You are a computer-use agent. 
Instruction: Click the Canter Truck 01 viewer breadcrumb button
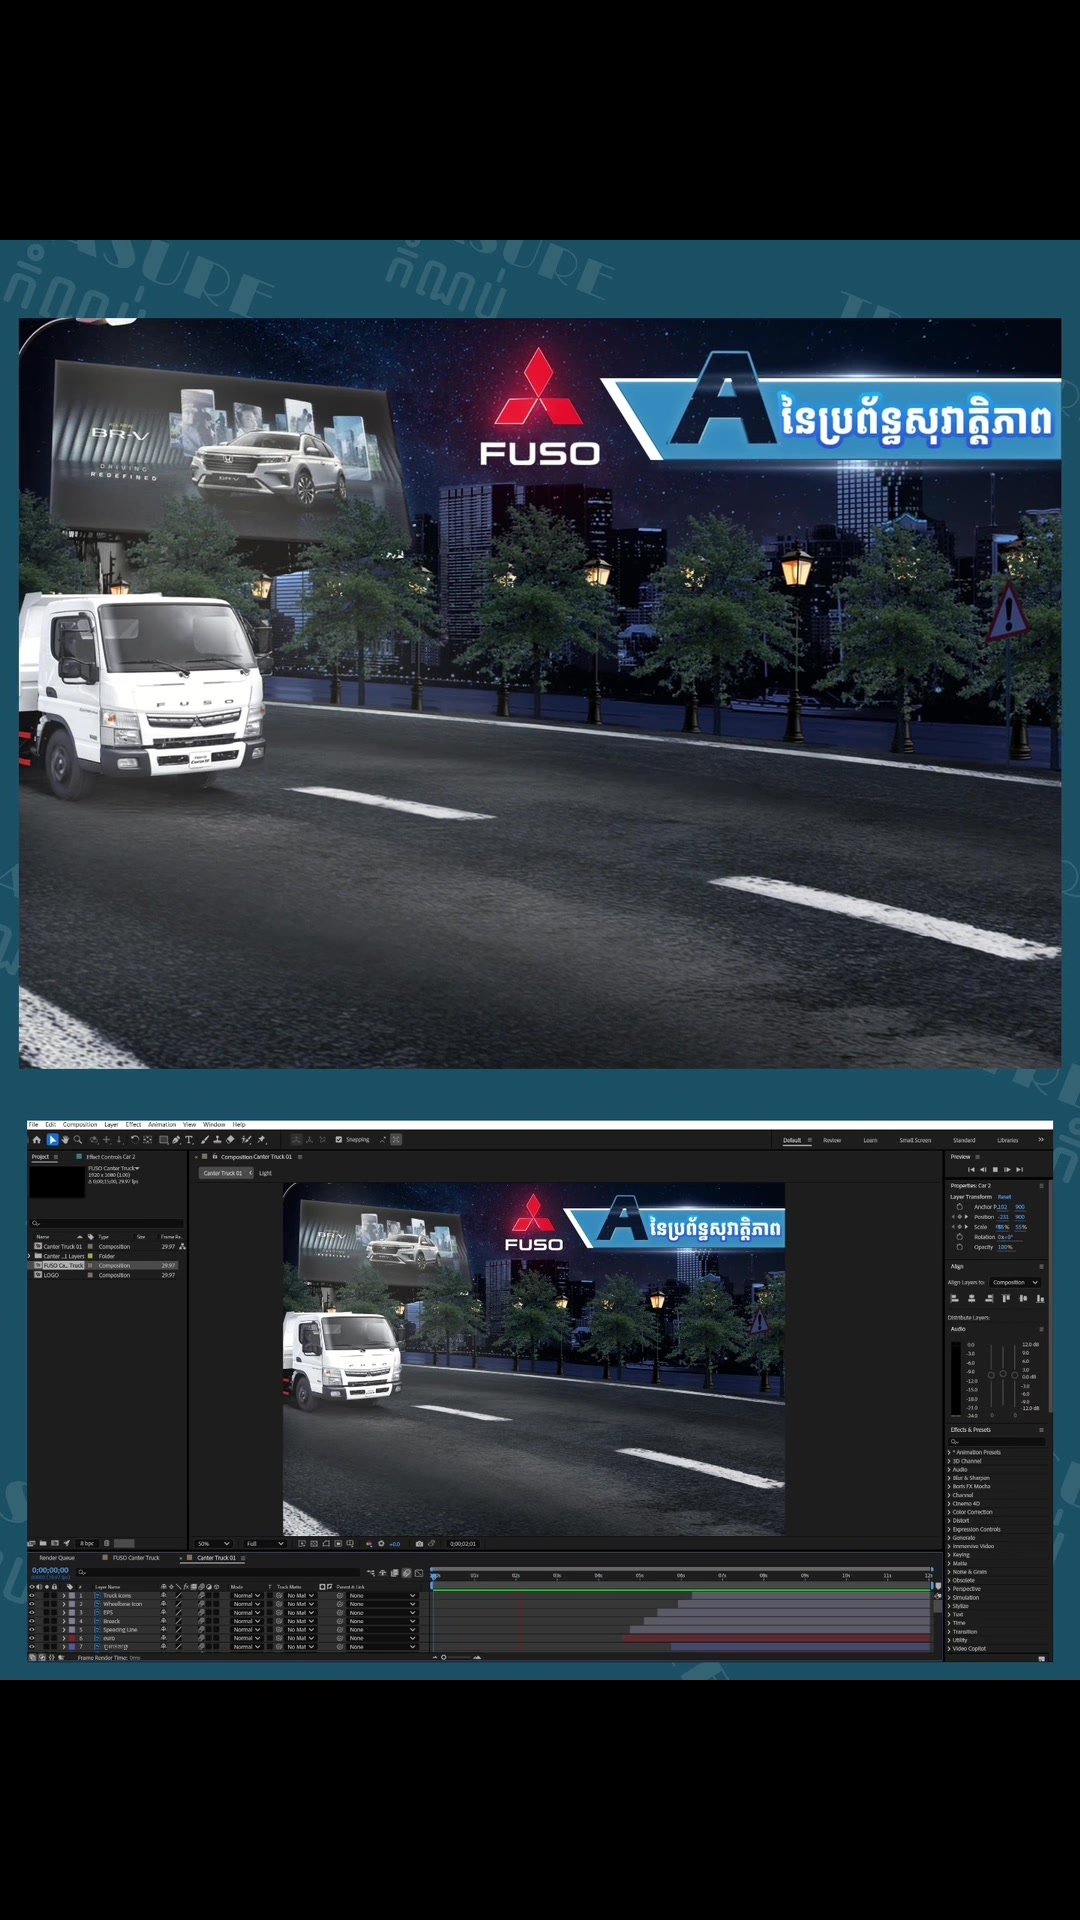[x=225, y=1173]
